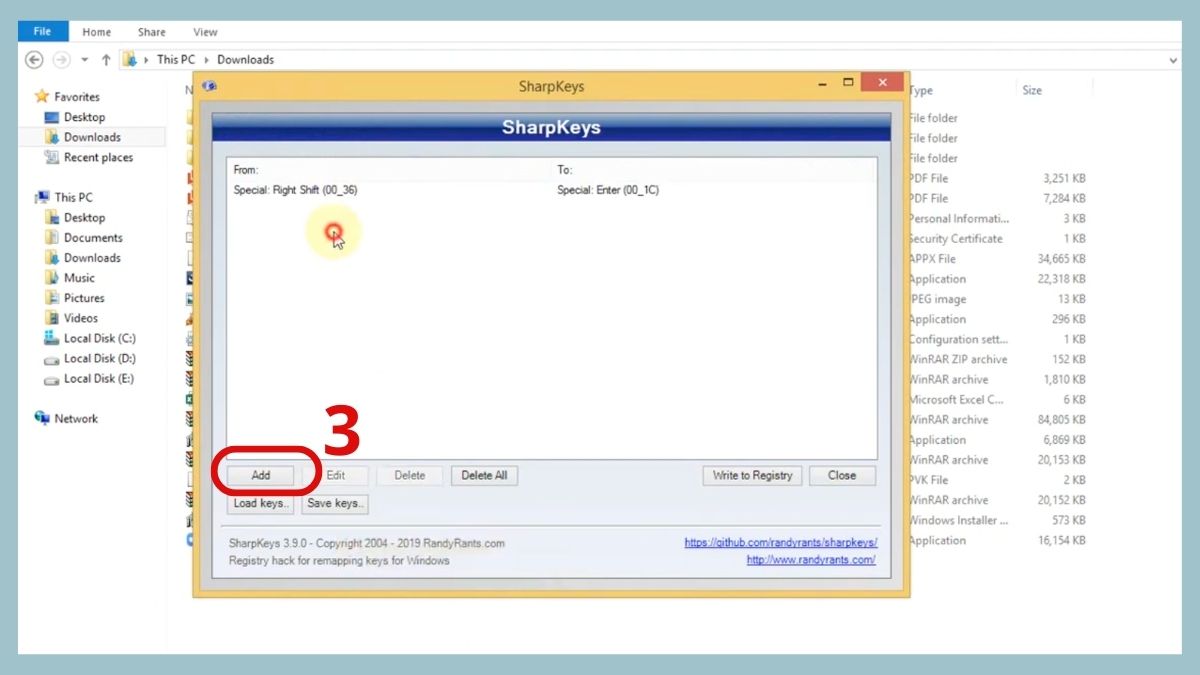Open the breadcrumb arrow after This PC

[205, 59]
